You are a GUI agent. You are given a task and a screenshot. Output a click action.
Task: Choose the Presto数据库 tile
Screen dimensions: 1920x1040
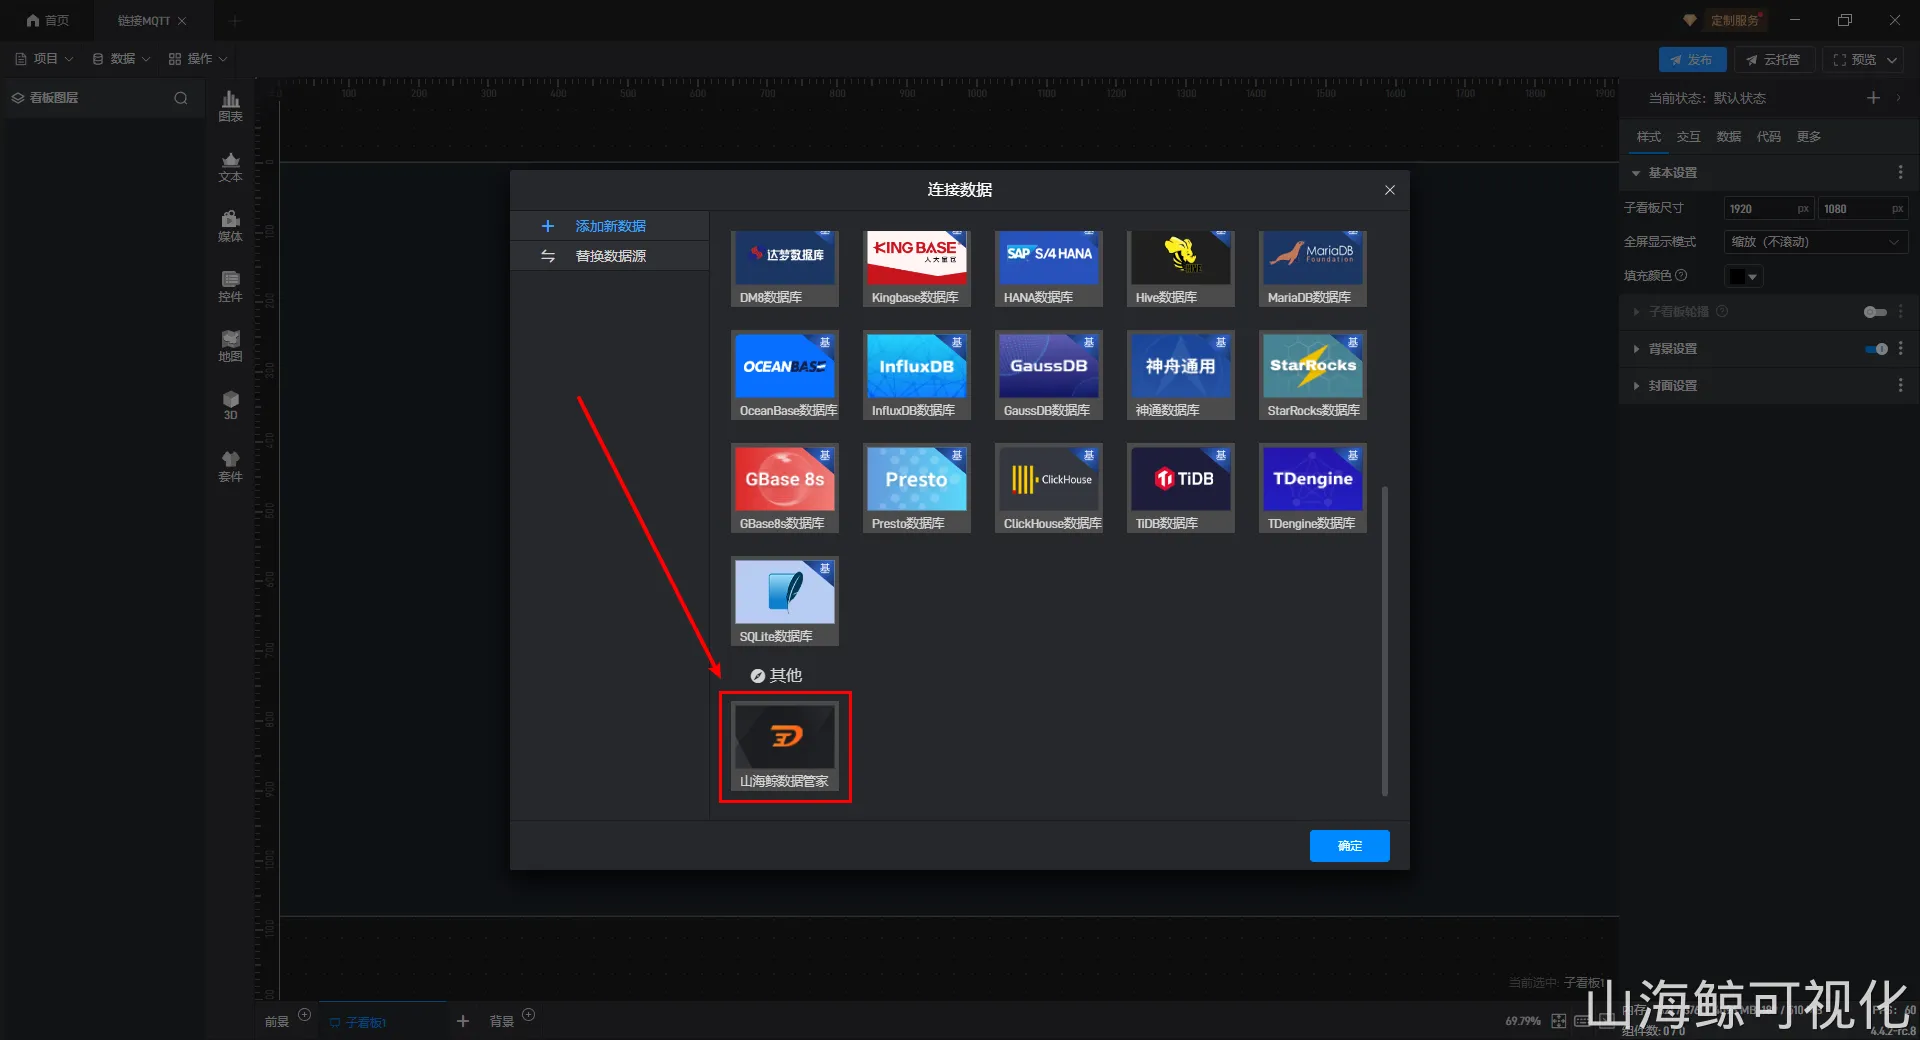[x=917, y=488]
